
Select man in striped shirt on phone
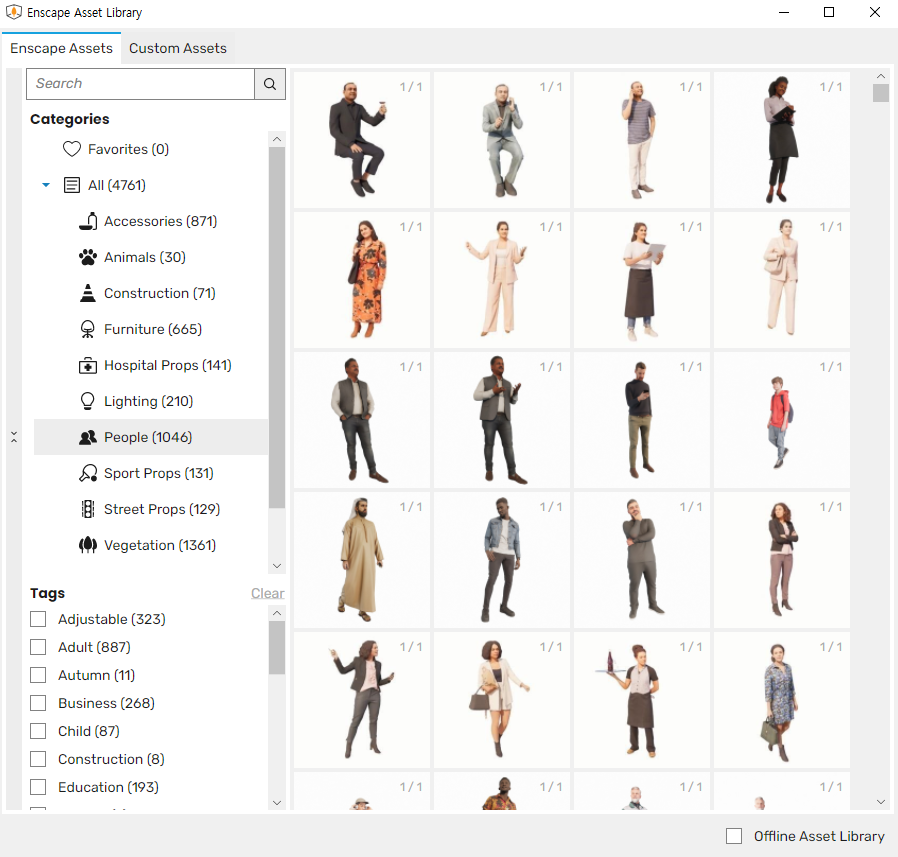pos(641,140)
